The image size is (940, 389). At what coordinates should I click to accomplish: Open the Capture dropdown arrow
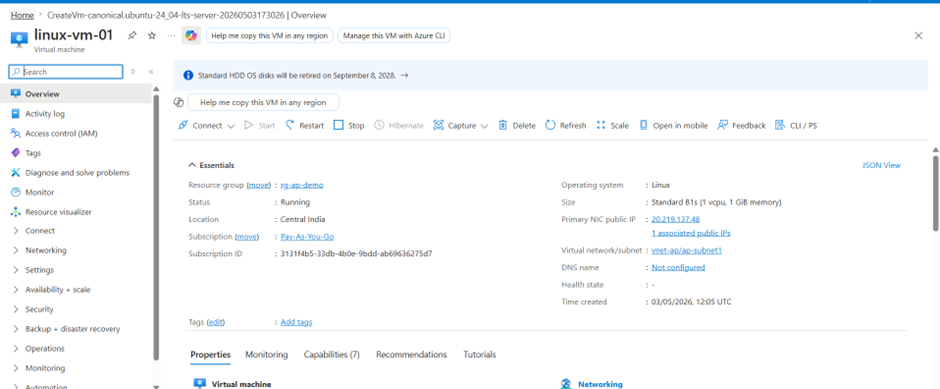484,126
